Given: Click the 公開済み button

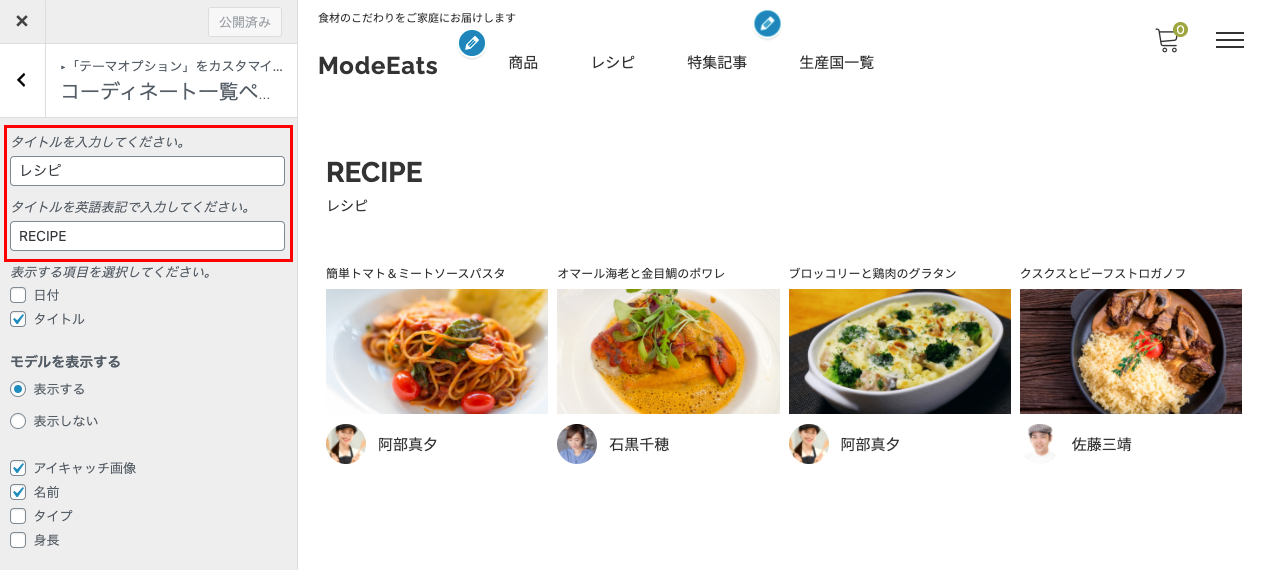Looking at the screenshot, I should [x=245, y=22].
